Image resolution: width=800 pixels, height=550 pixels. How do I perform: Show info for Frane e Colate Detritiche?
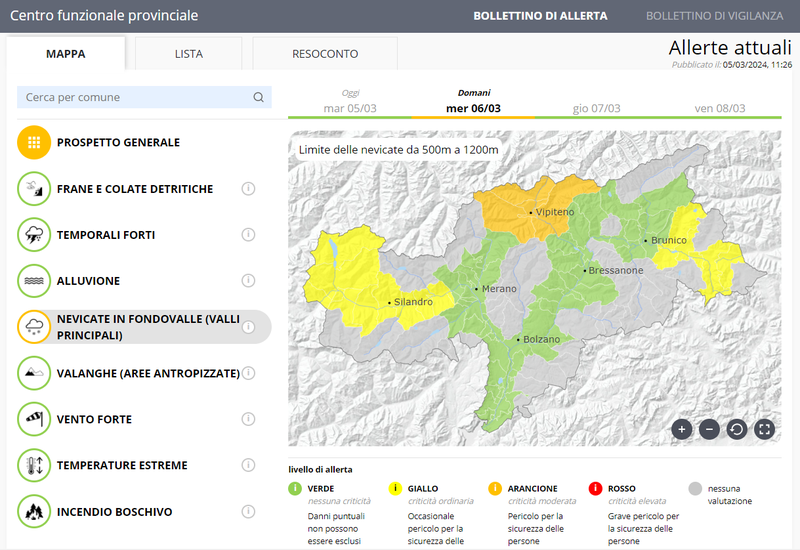[x=248, y=189]
